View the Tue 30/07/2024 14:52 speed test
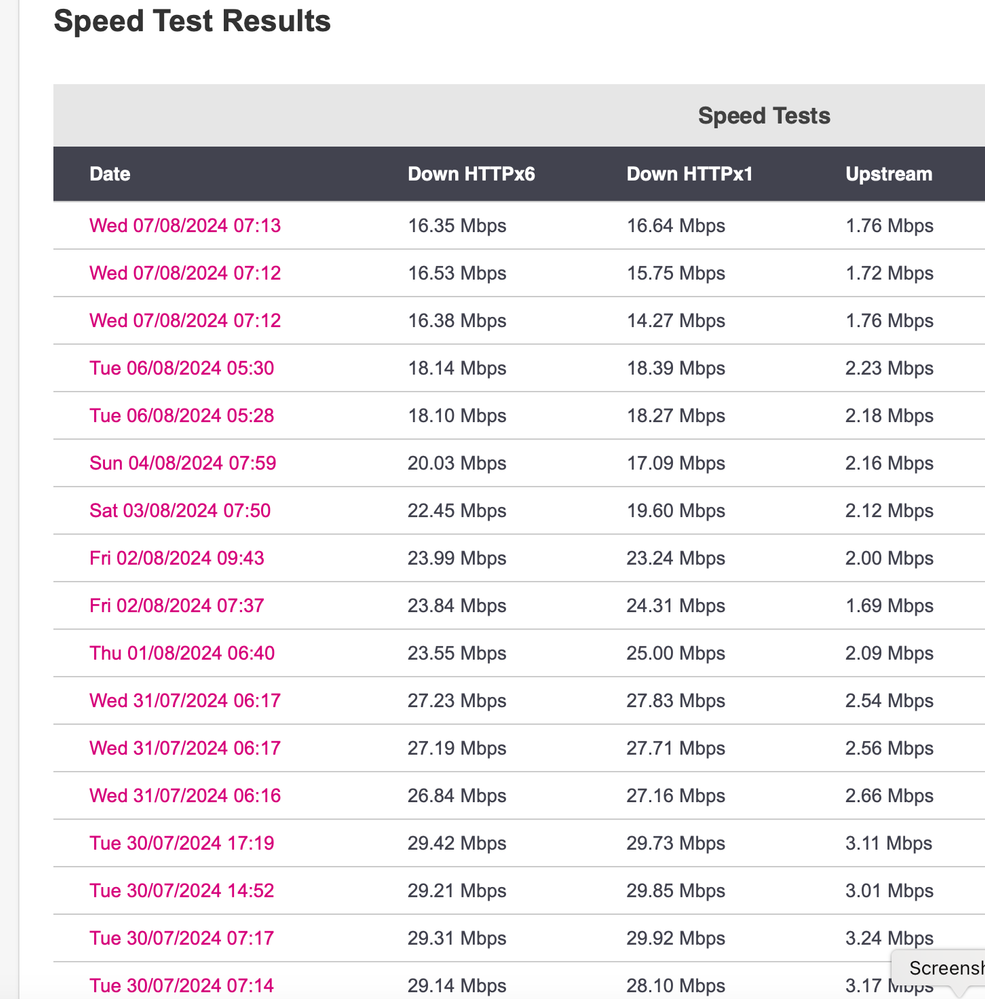The width and height of the screenshot is (985, 999). [x=181, y=891]
